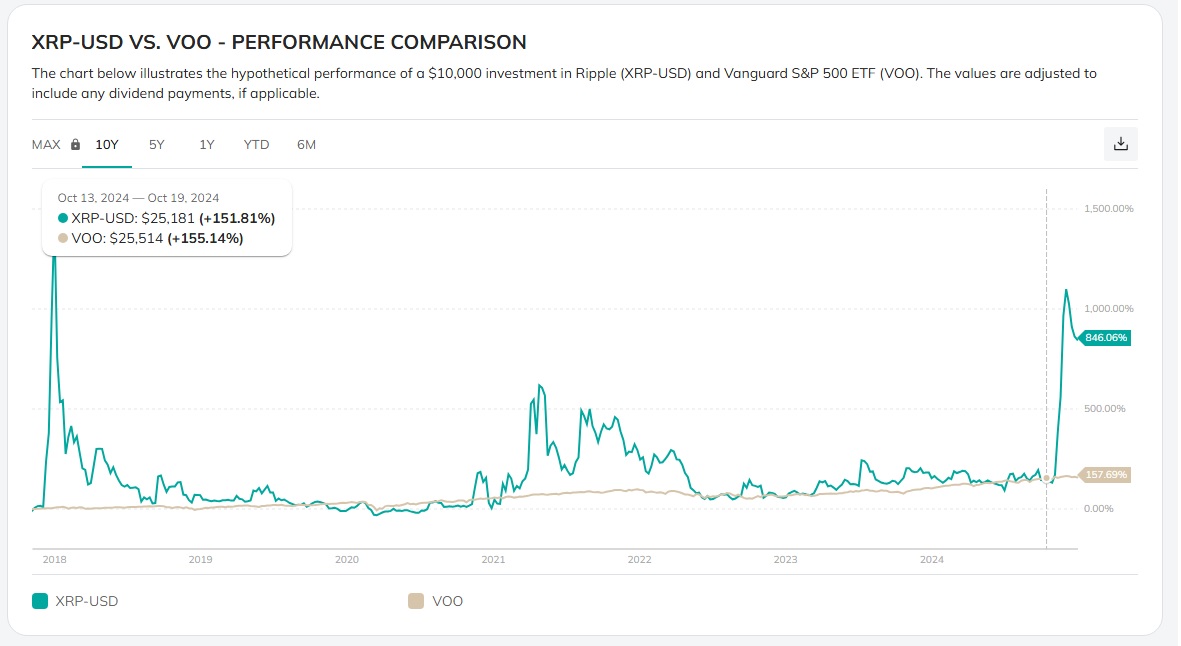Toggle the XRP-USD series in the legend
Image resolution: width=1181 pixels, height=646 pixels.
(75, 601)
